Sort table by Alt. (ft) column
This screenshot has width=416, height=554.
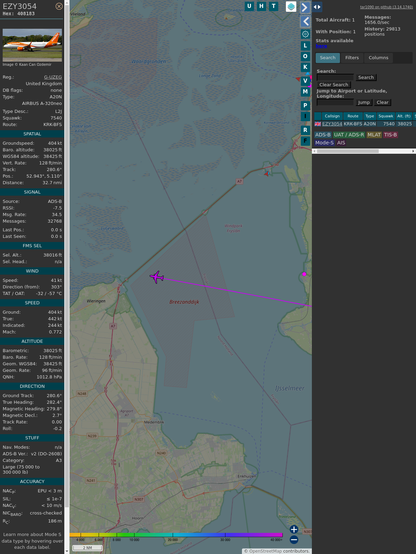coord(403,116)
